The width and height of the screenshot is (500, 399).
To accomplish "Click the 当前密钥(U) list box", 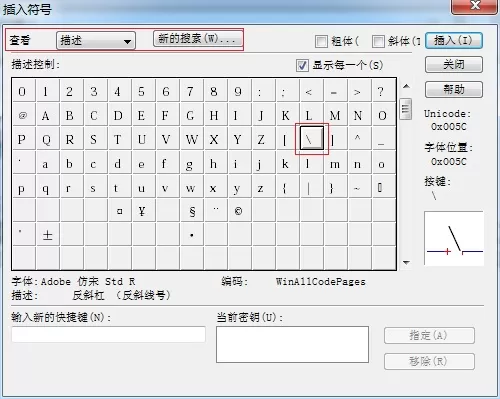I will point(292,344).
